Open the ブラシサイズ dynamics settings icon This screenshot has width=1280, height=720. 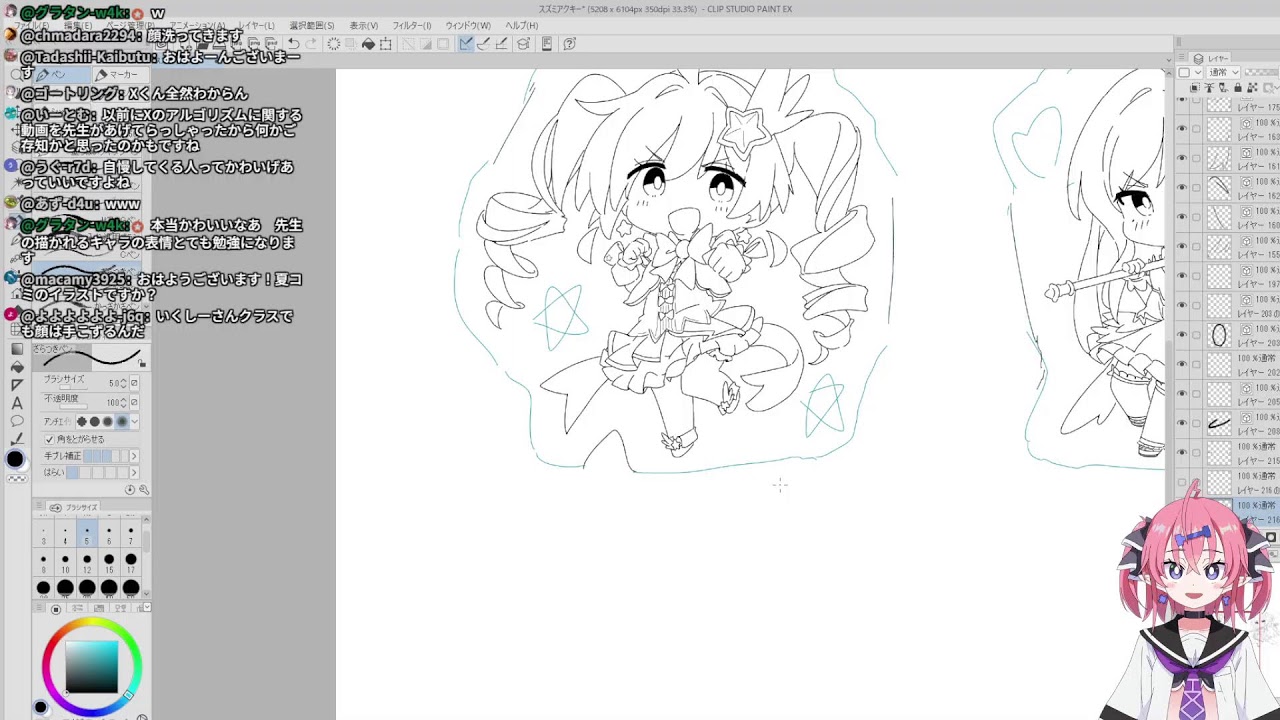[135, 383]
